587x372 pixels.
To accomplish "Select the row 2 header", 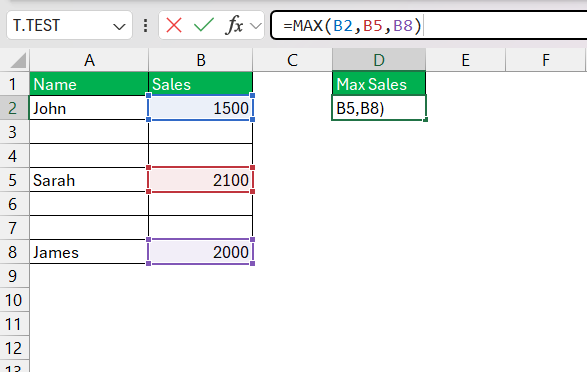I will pos(14,108).
